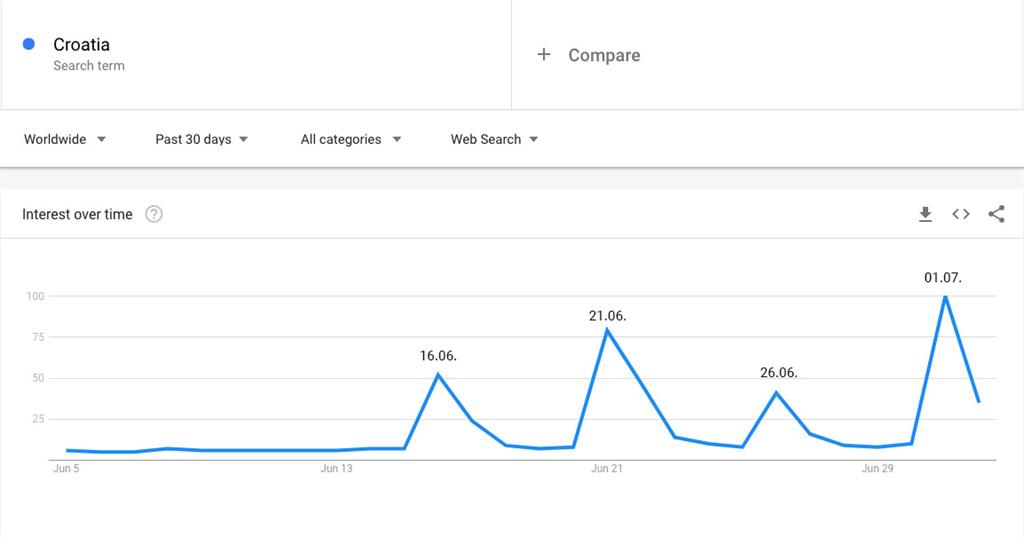Open embed code for the chart

pos(961,214)
